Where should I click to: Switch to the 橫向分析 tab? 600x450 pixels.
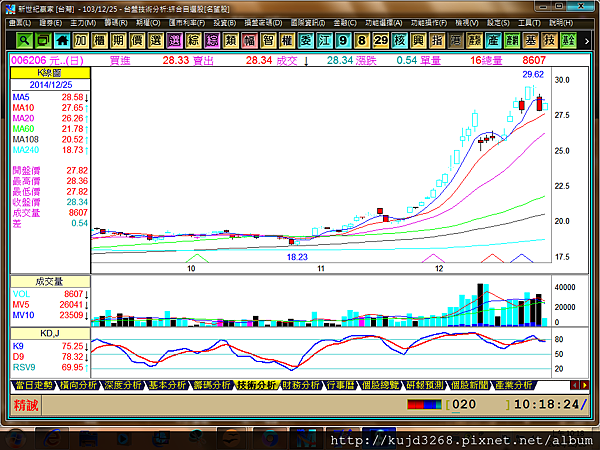click(x=78, y=385)
